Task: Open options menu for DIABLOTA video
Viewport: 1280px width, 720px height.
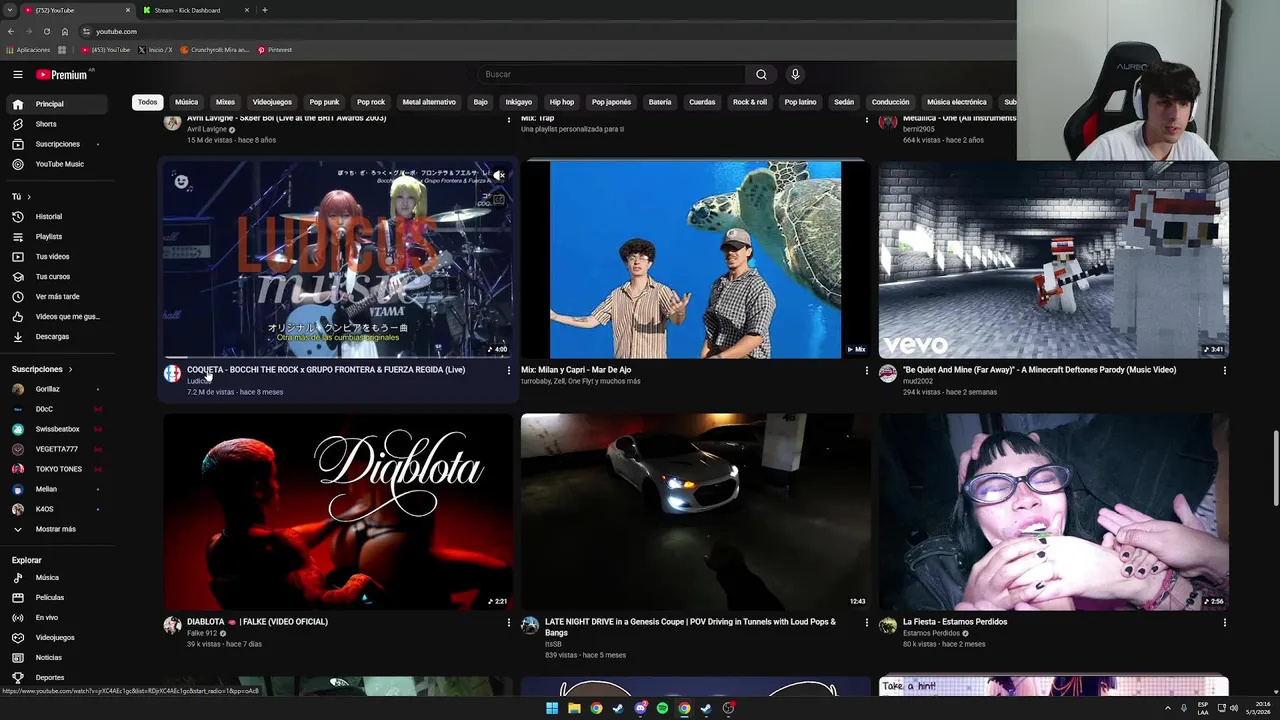Action: tap(508, 622)
